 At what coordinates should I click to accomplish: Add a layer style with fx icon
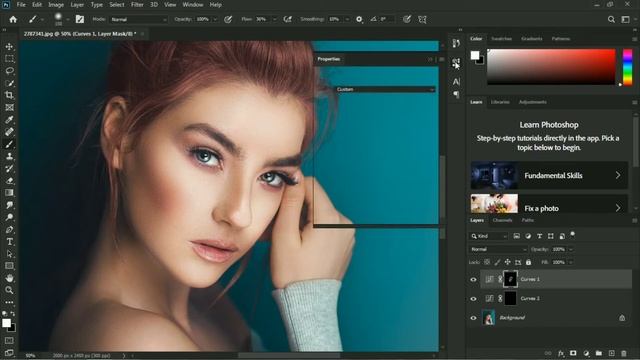pyautogui.click(x=561, y=353)
